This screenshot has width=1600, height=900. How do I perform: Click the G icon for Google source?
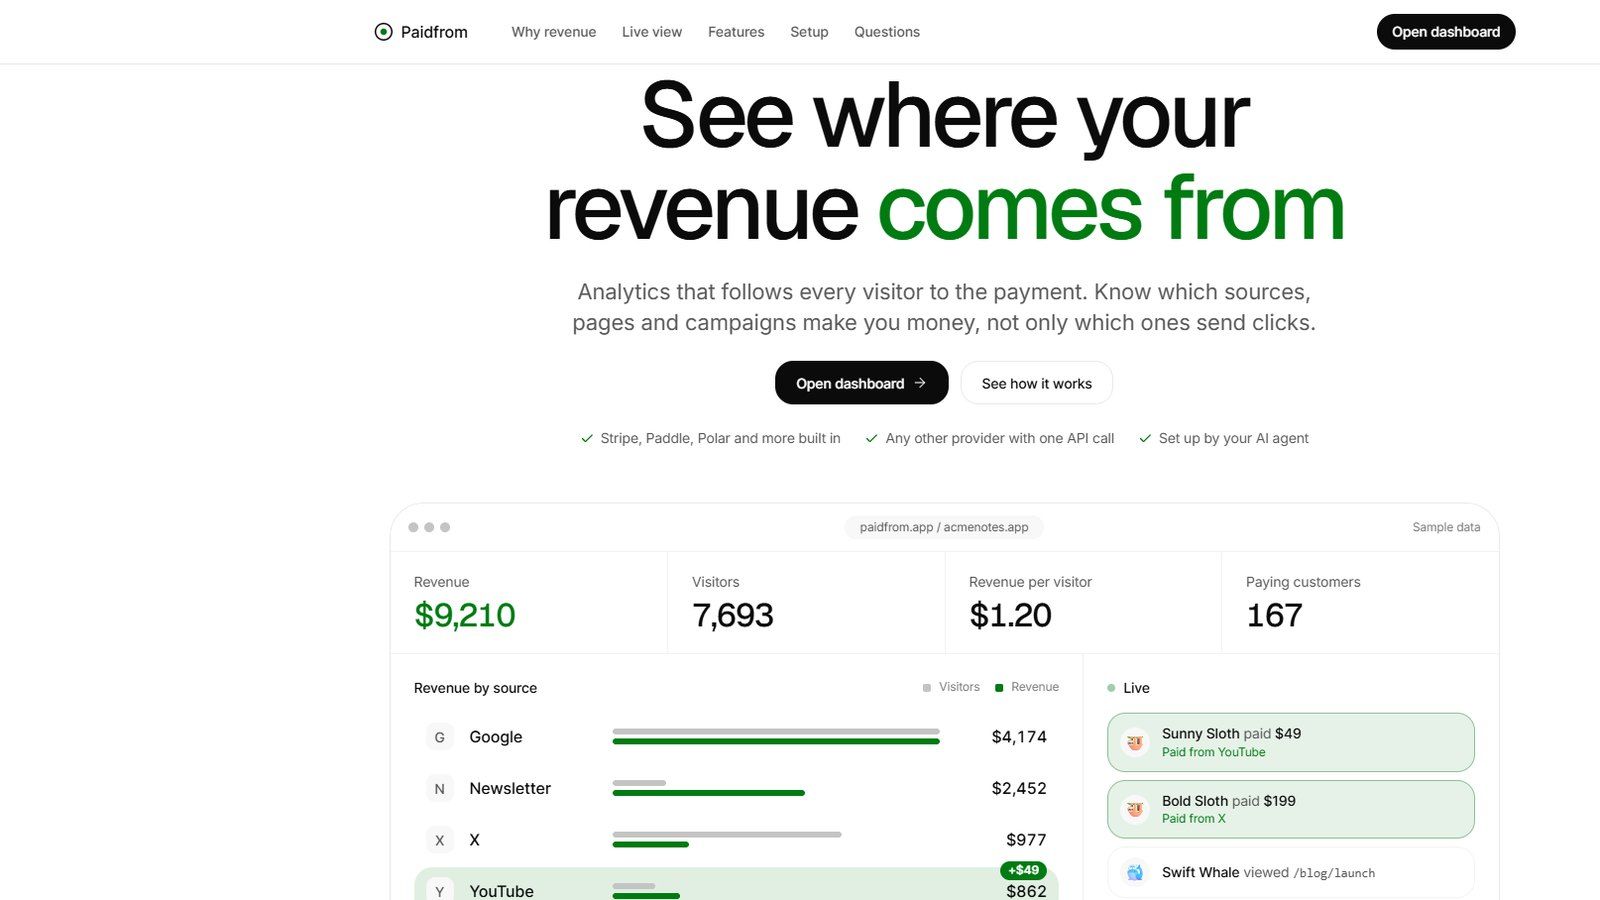[439, 737]
